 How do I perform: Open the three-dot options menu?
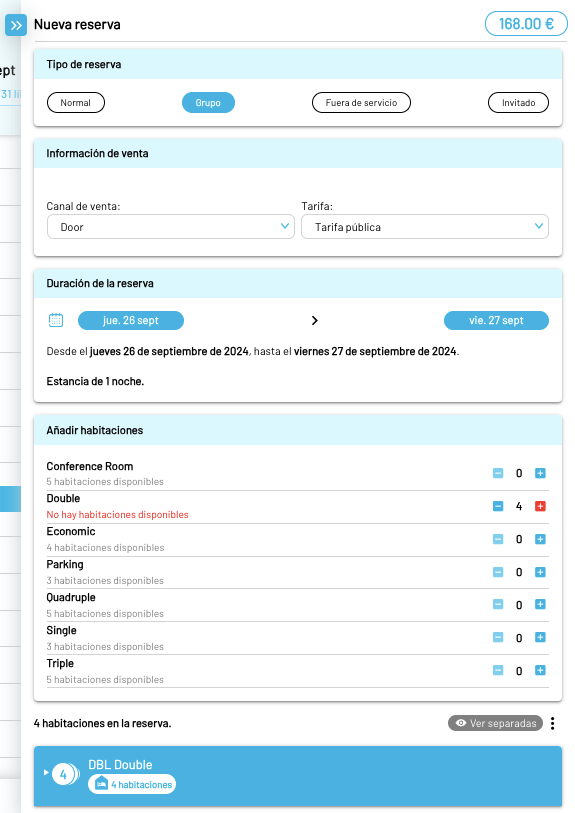pyautogui.click(x=553, y=723)
